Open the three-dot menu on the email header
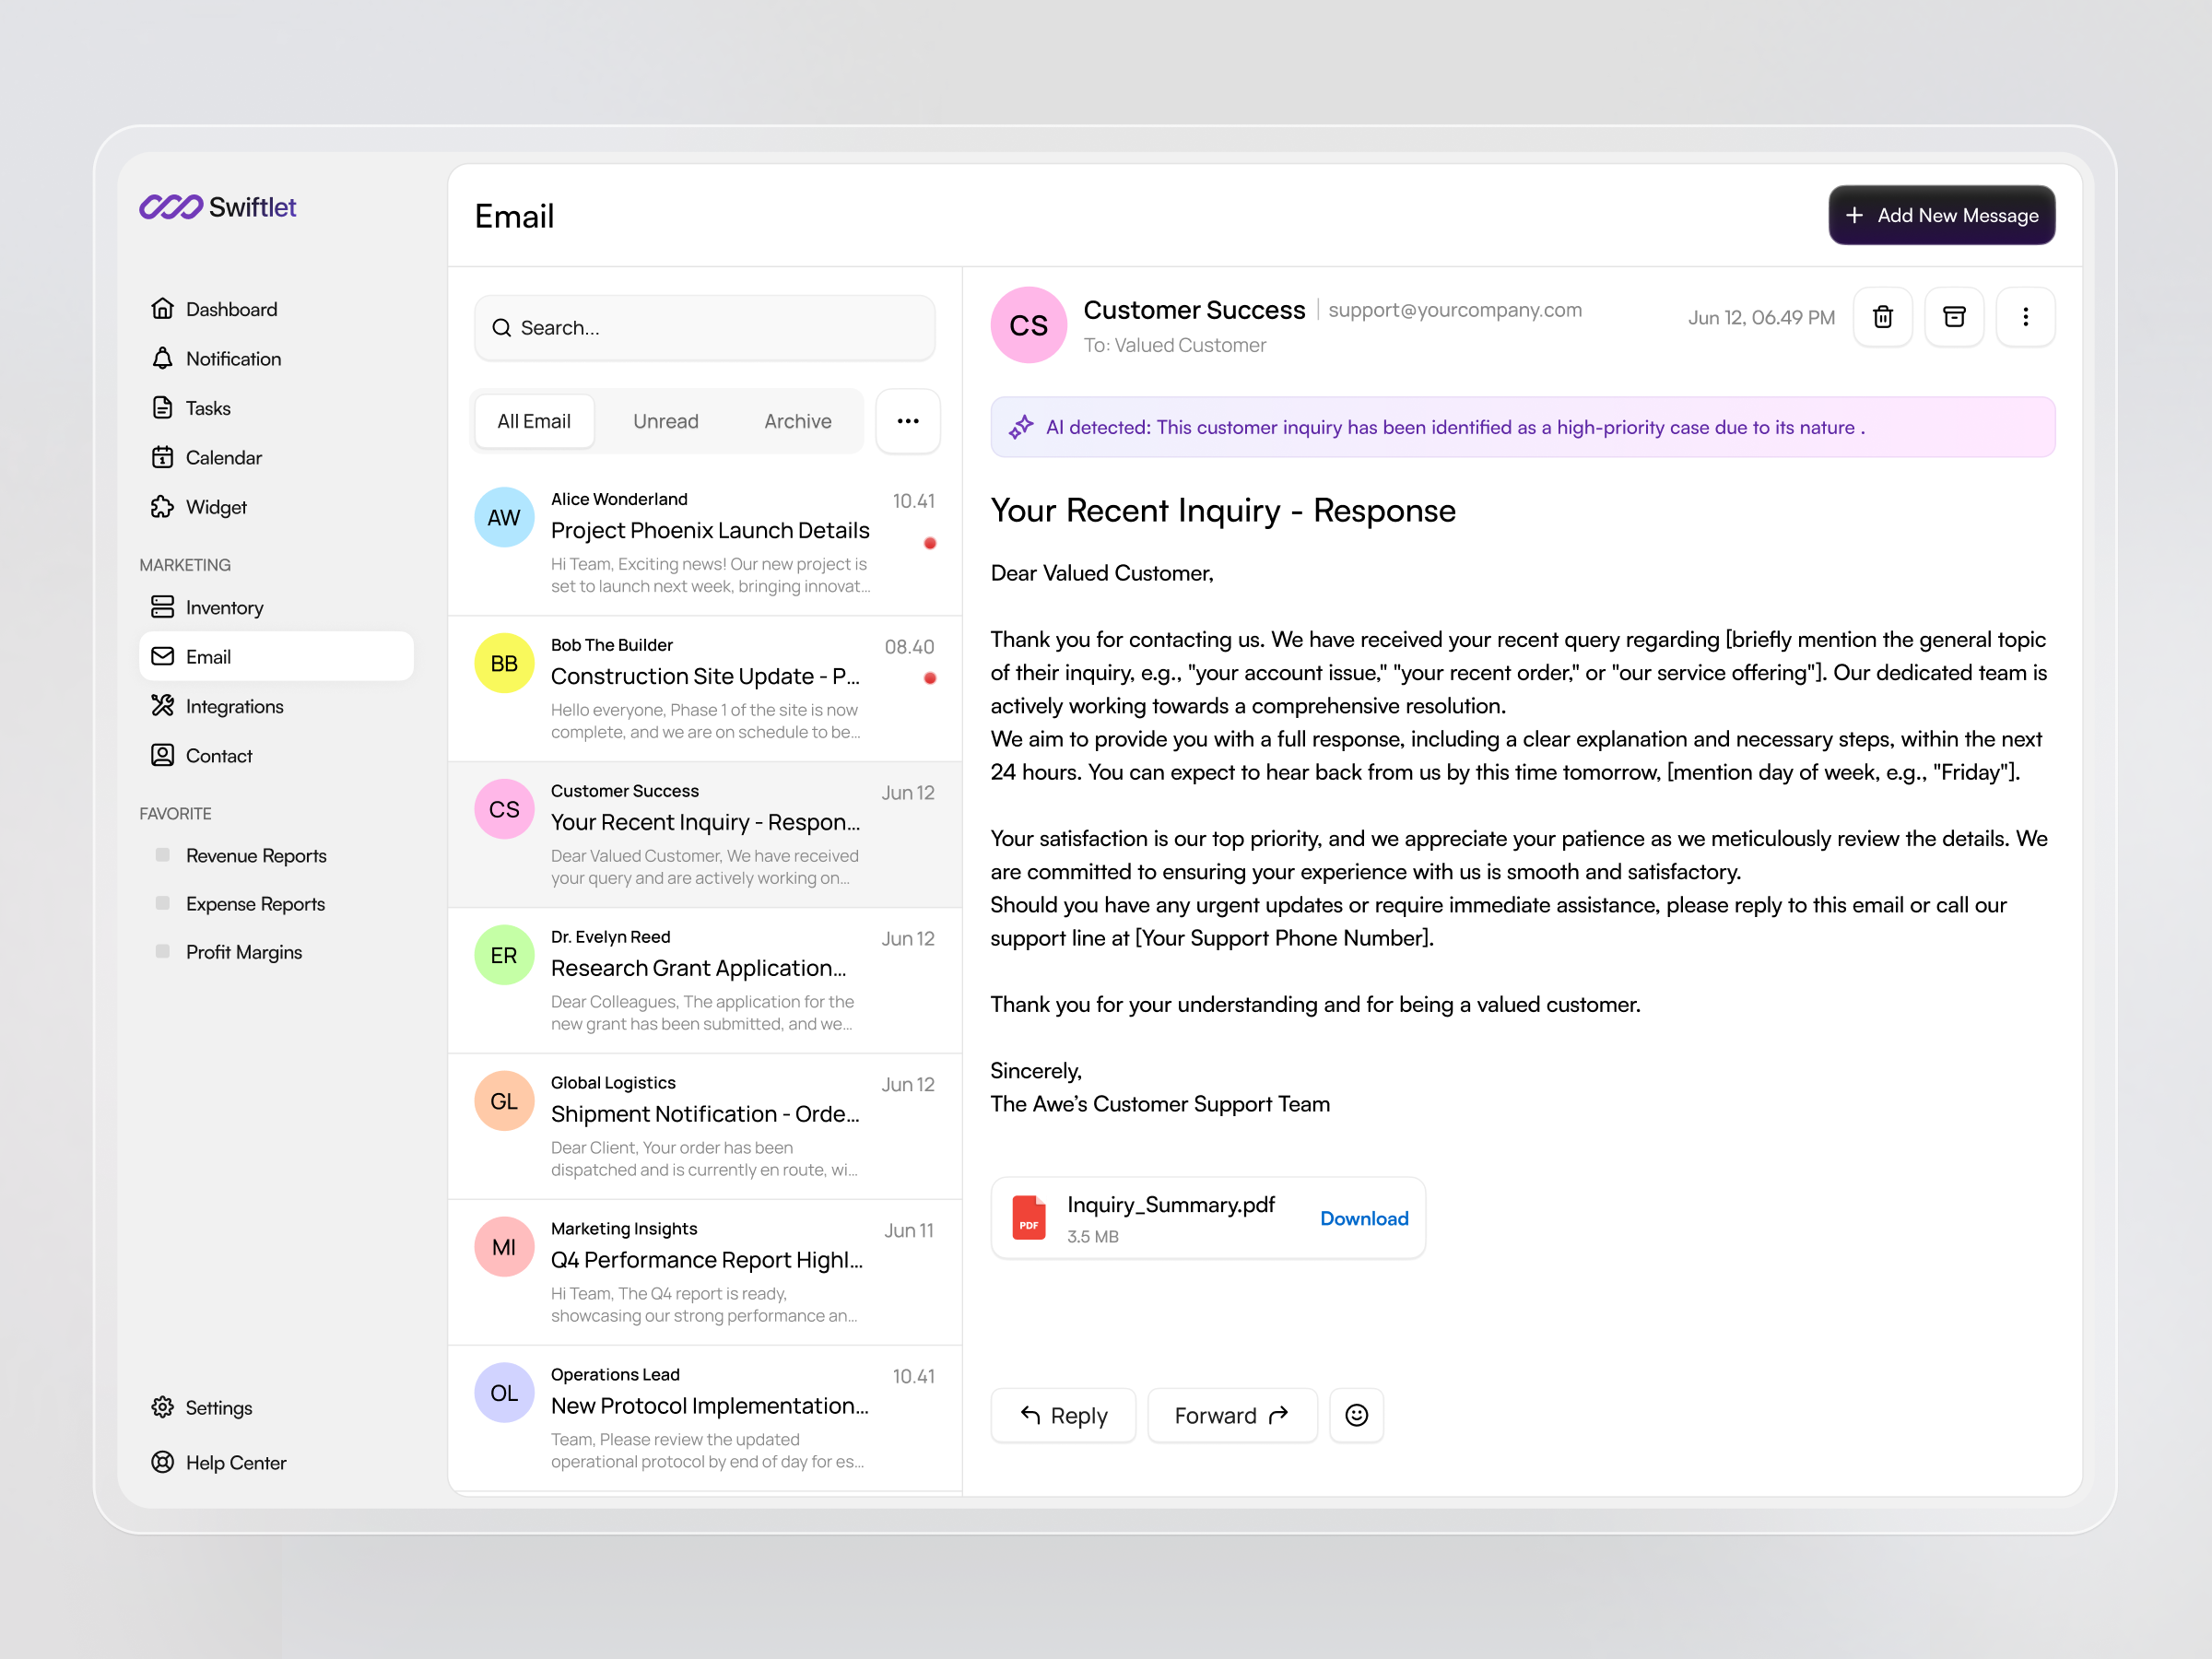This screenshot has height=1659, width=2212. tap(2026, 317)
